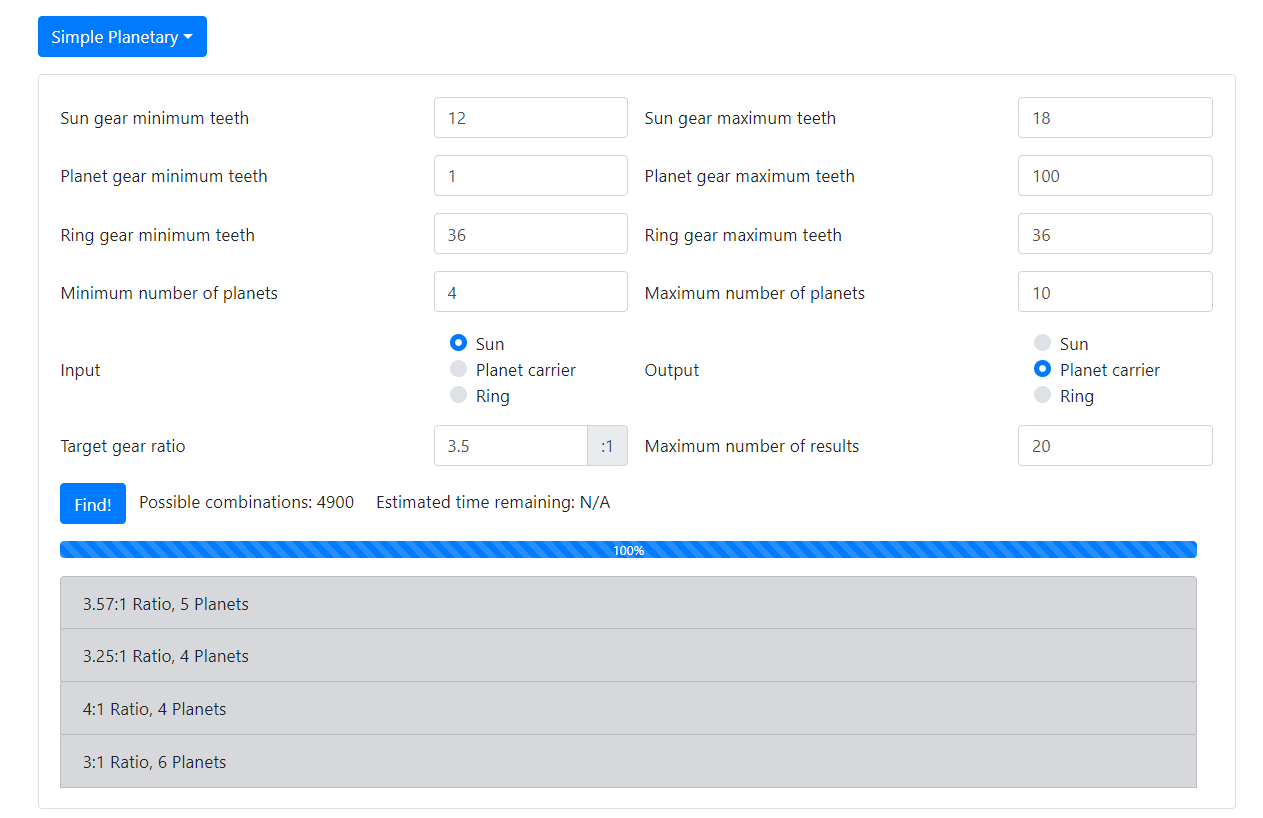
Task: Select Planet carrier as the input
Action: [x=459, y=370]
